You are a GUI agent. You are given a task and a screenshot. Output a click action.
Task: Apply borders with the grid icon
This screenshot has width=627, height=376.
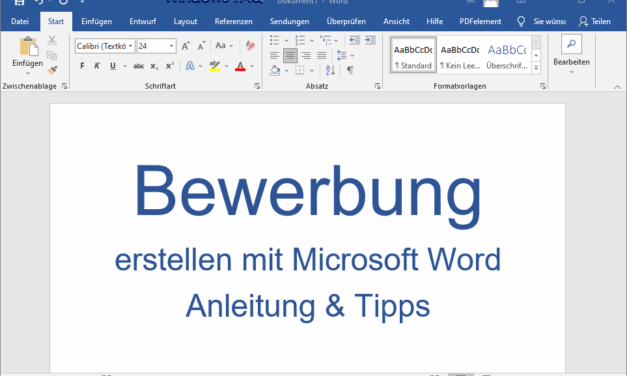[300, 70]
